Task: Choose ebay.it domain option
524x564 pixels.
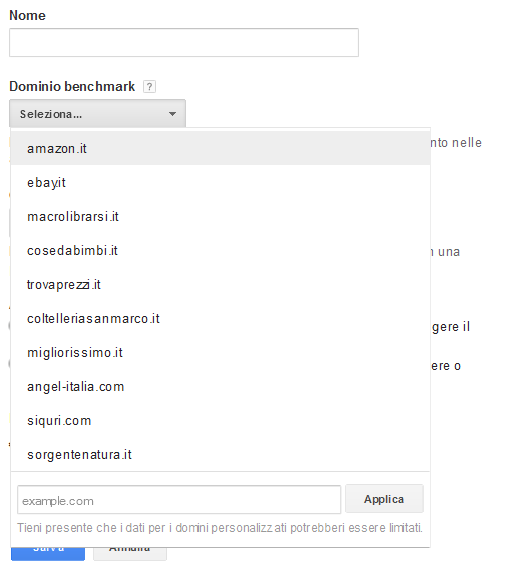Action: [220, 182]
